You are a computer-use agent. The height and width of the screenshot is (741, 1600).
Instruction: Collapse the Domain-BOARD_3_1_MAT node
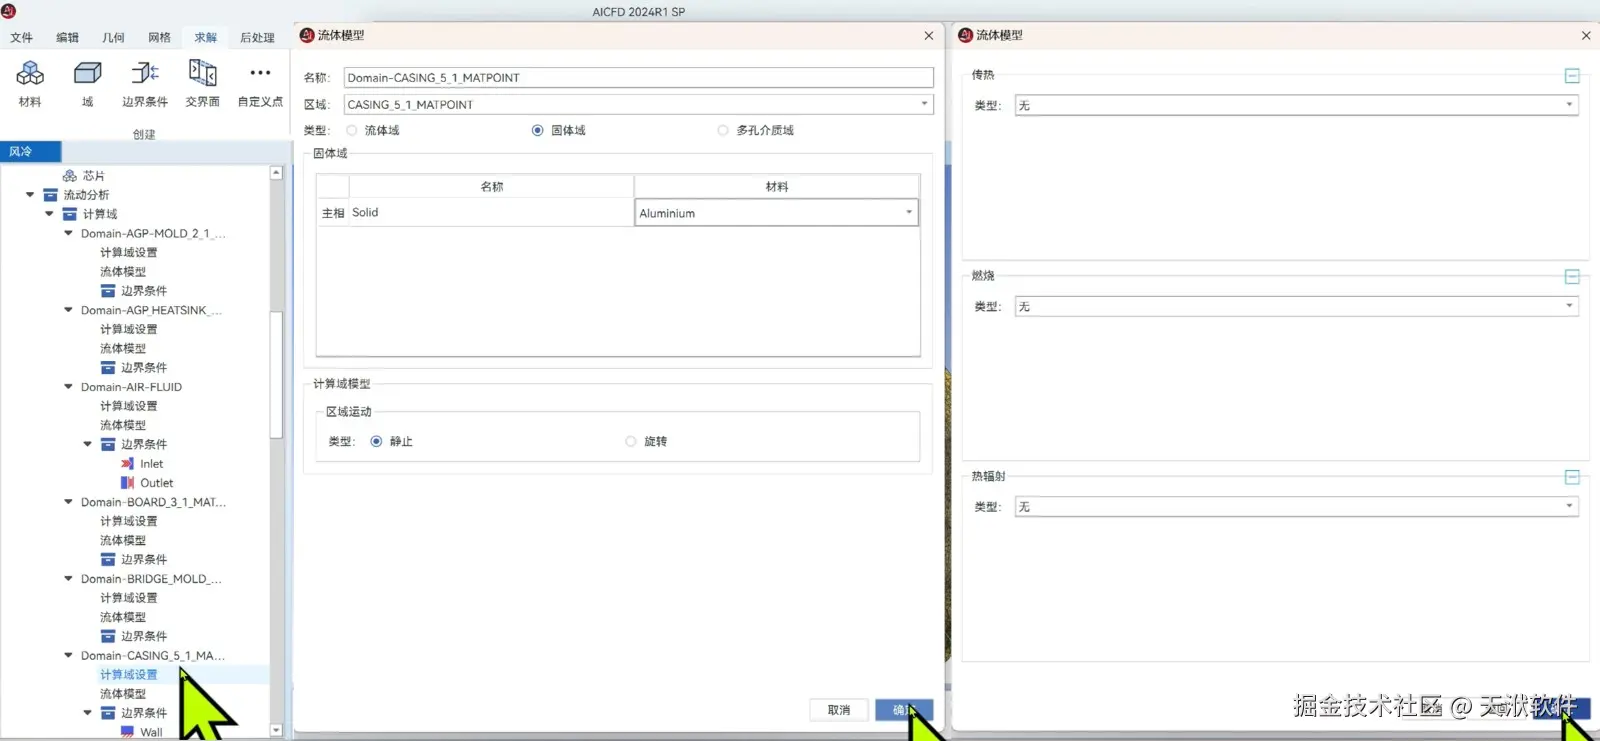(x=68, y=502)
